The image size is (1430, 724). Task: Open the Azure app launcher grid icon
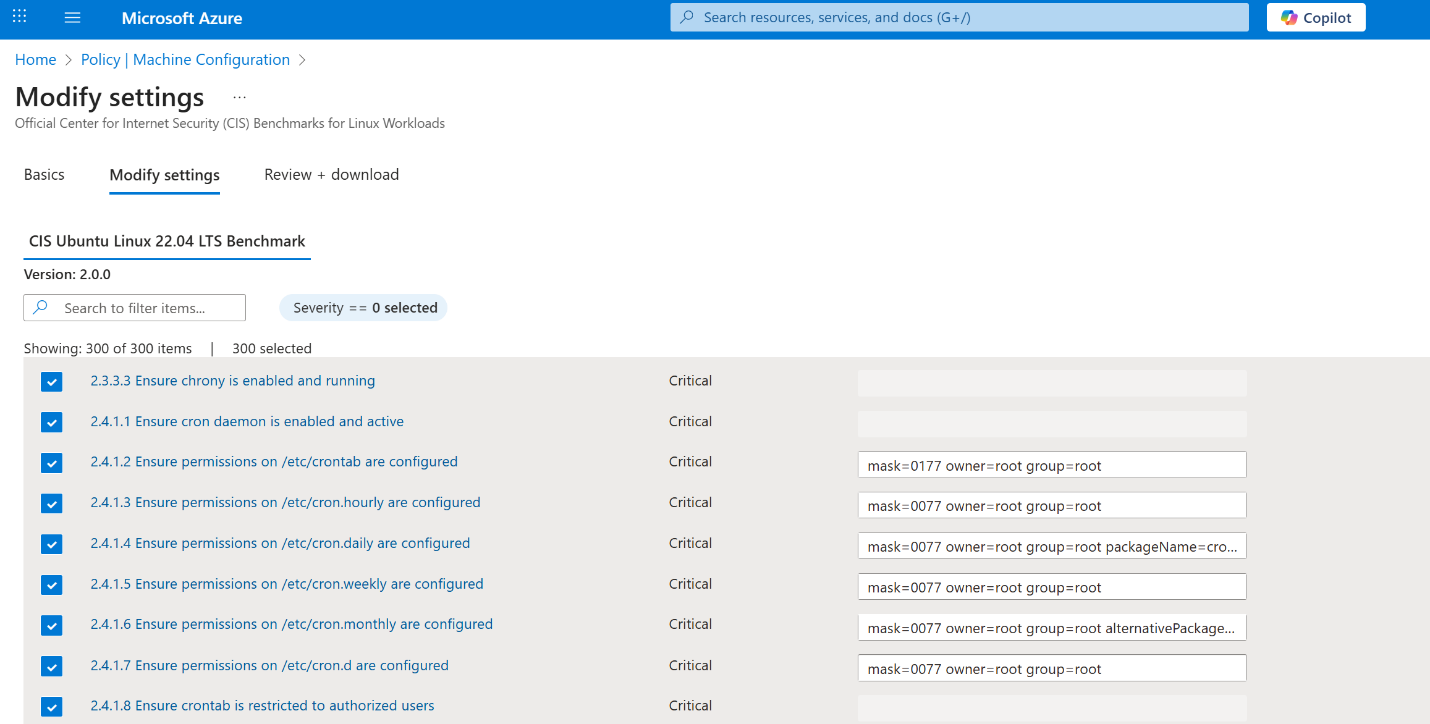(19, 17)
